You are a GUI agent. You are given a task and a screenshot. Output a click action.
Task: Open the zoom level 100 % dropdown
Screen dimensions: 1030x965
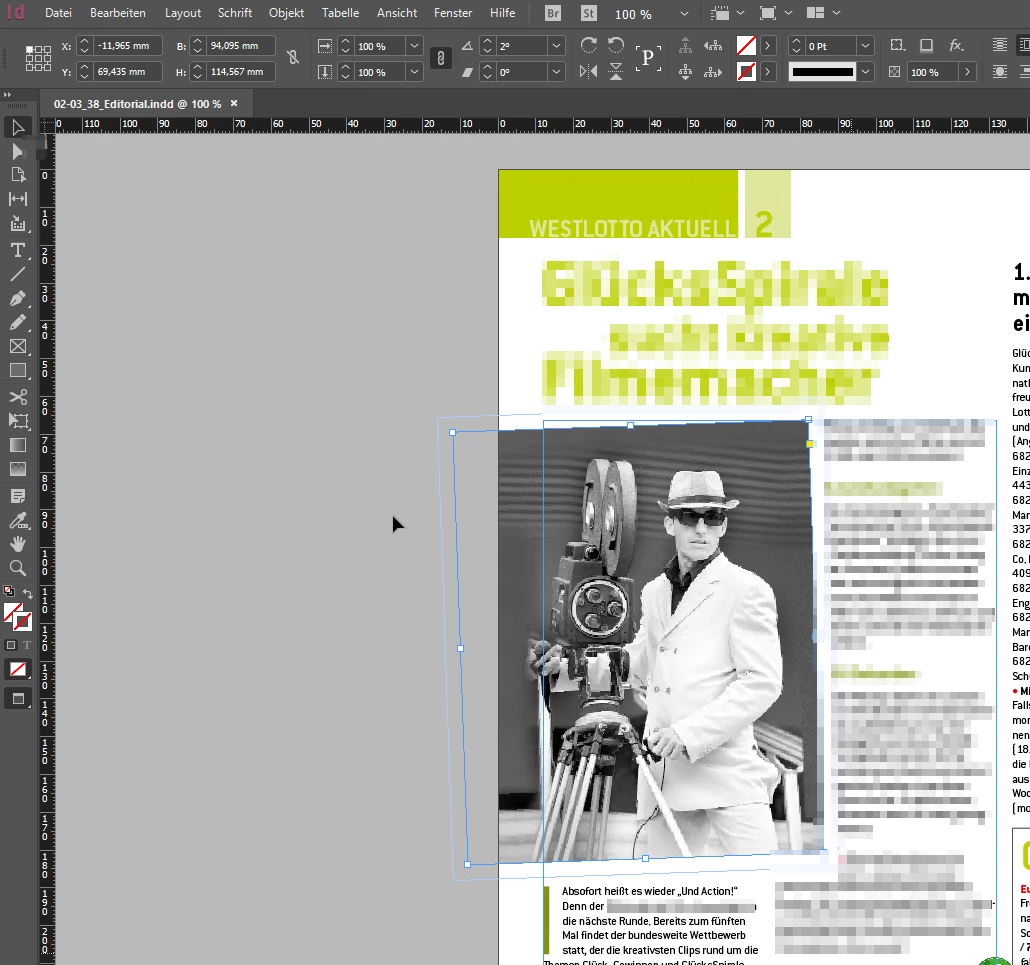[684, 13]
